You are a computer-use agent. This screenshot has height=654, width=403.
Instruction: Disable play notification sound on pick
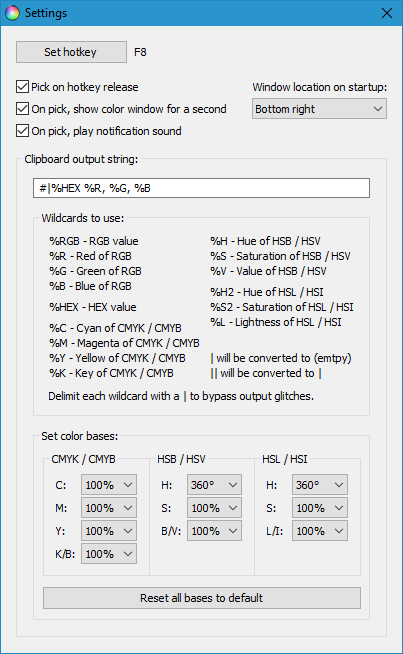(x=22, y=131)
